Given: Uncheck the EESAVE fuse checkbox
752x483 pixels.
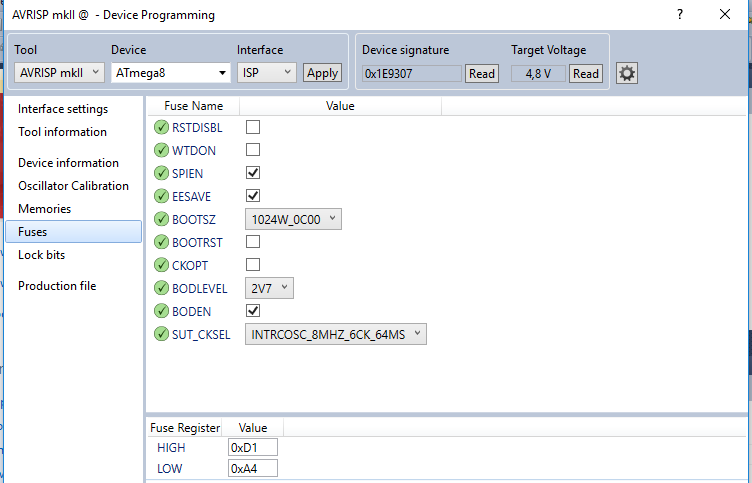Looking at the screenshot, I should tap(253, 196).
